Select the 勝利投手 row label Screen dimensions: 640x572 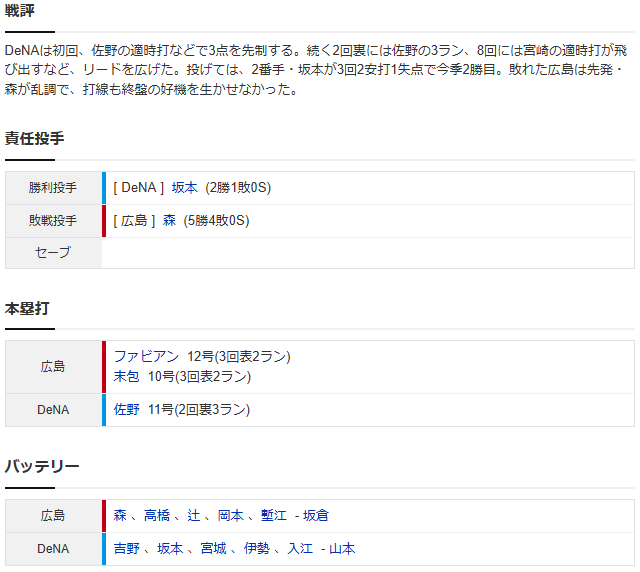[53, 188]
